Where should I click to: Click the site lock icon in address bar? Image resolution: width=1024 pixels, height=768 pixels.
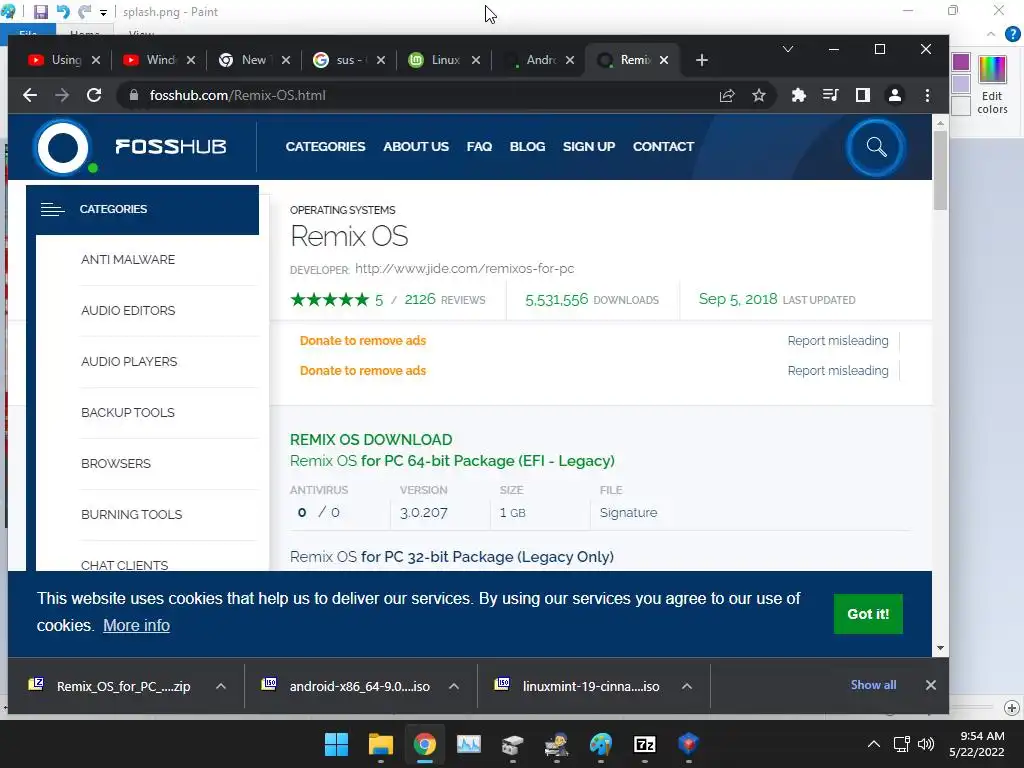point(134,95)
